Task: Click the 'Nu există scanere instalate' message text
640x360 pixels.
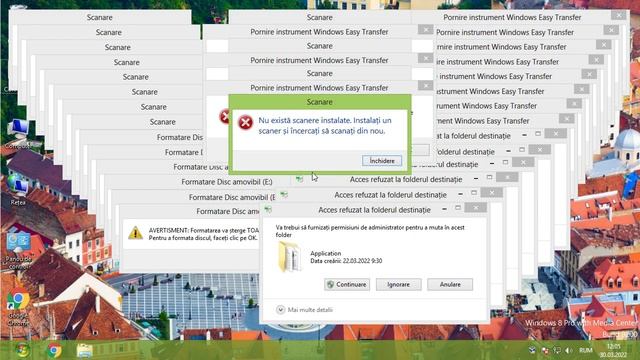Action: click(x=325, y=126)
